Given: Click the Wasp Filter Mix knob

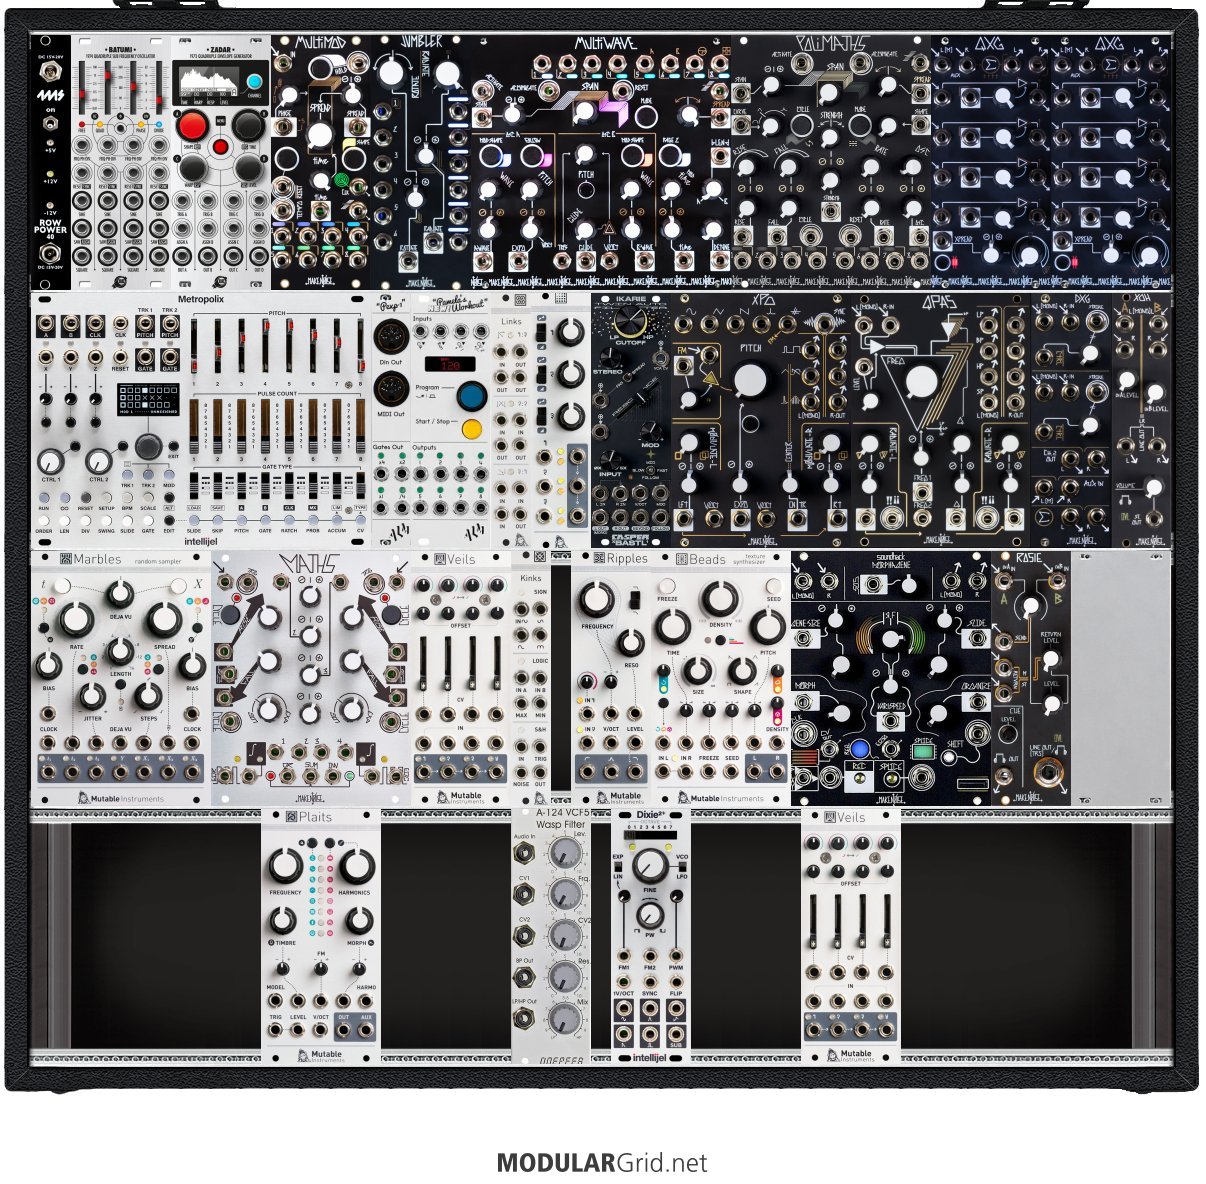Looking at the screenshot, I should [567, 1018].
